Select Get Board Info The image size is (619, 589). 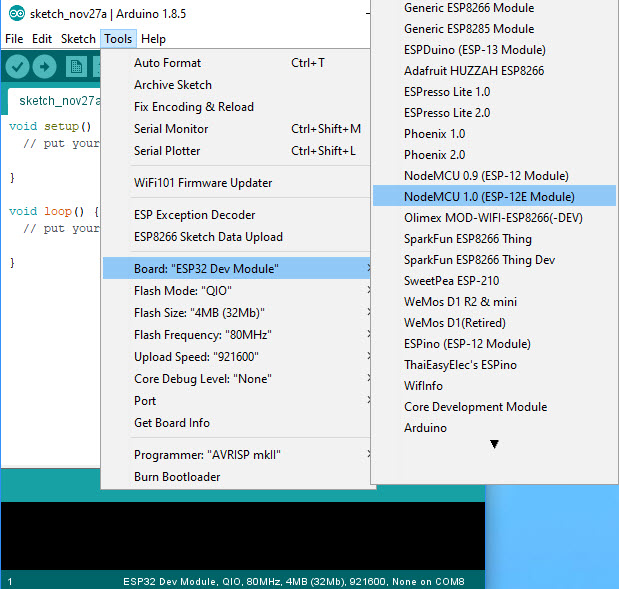click(236, 423)
